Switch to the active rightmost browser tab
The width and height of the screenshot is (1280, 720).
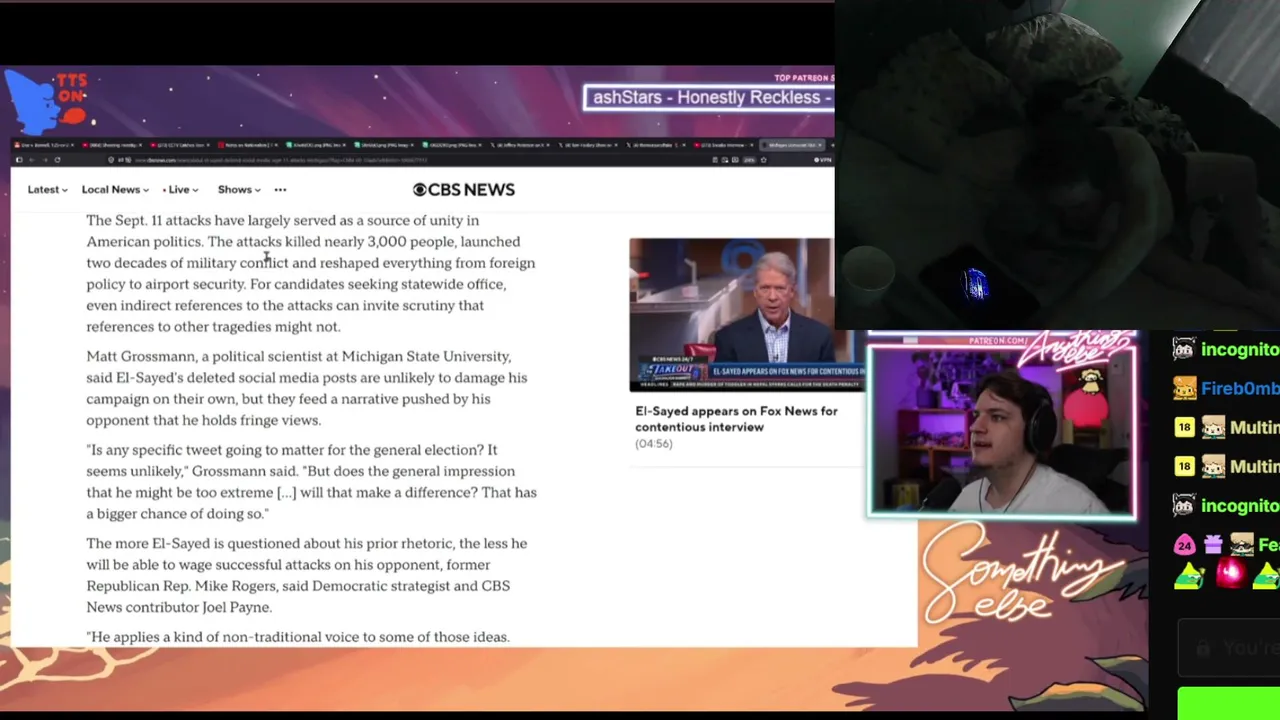click(794, 145)
